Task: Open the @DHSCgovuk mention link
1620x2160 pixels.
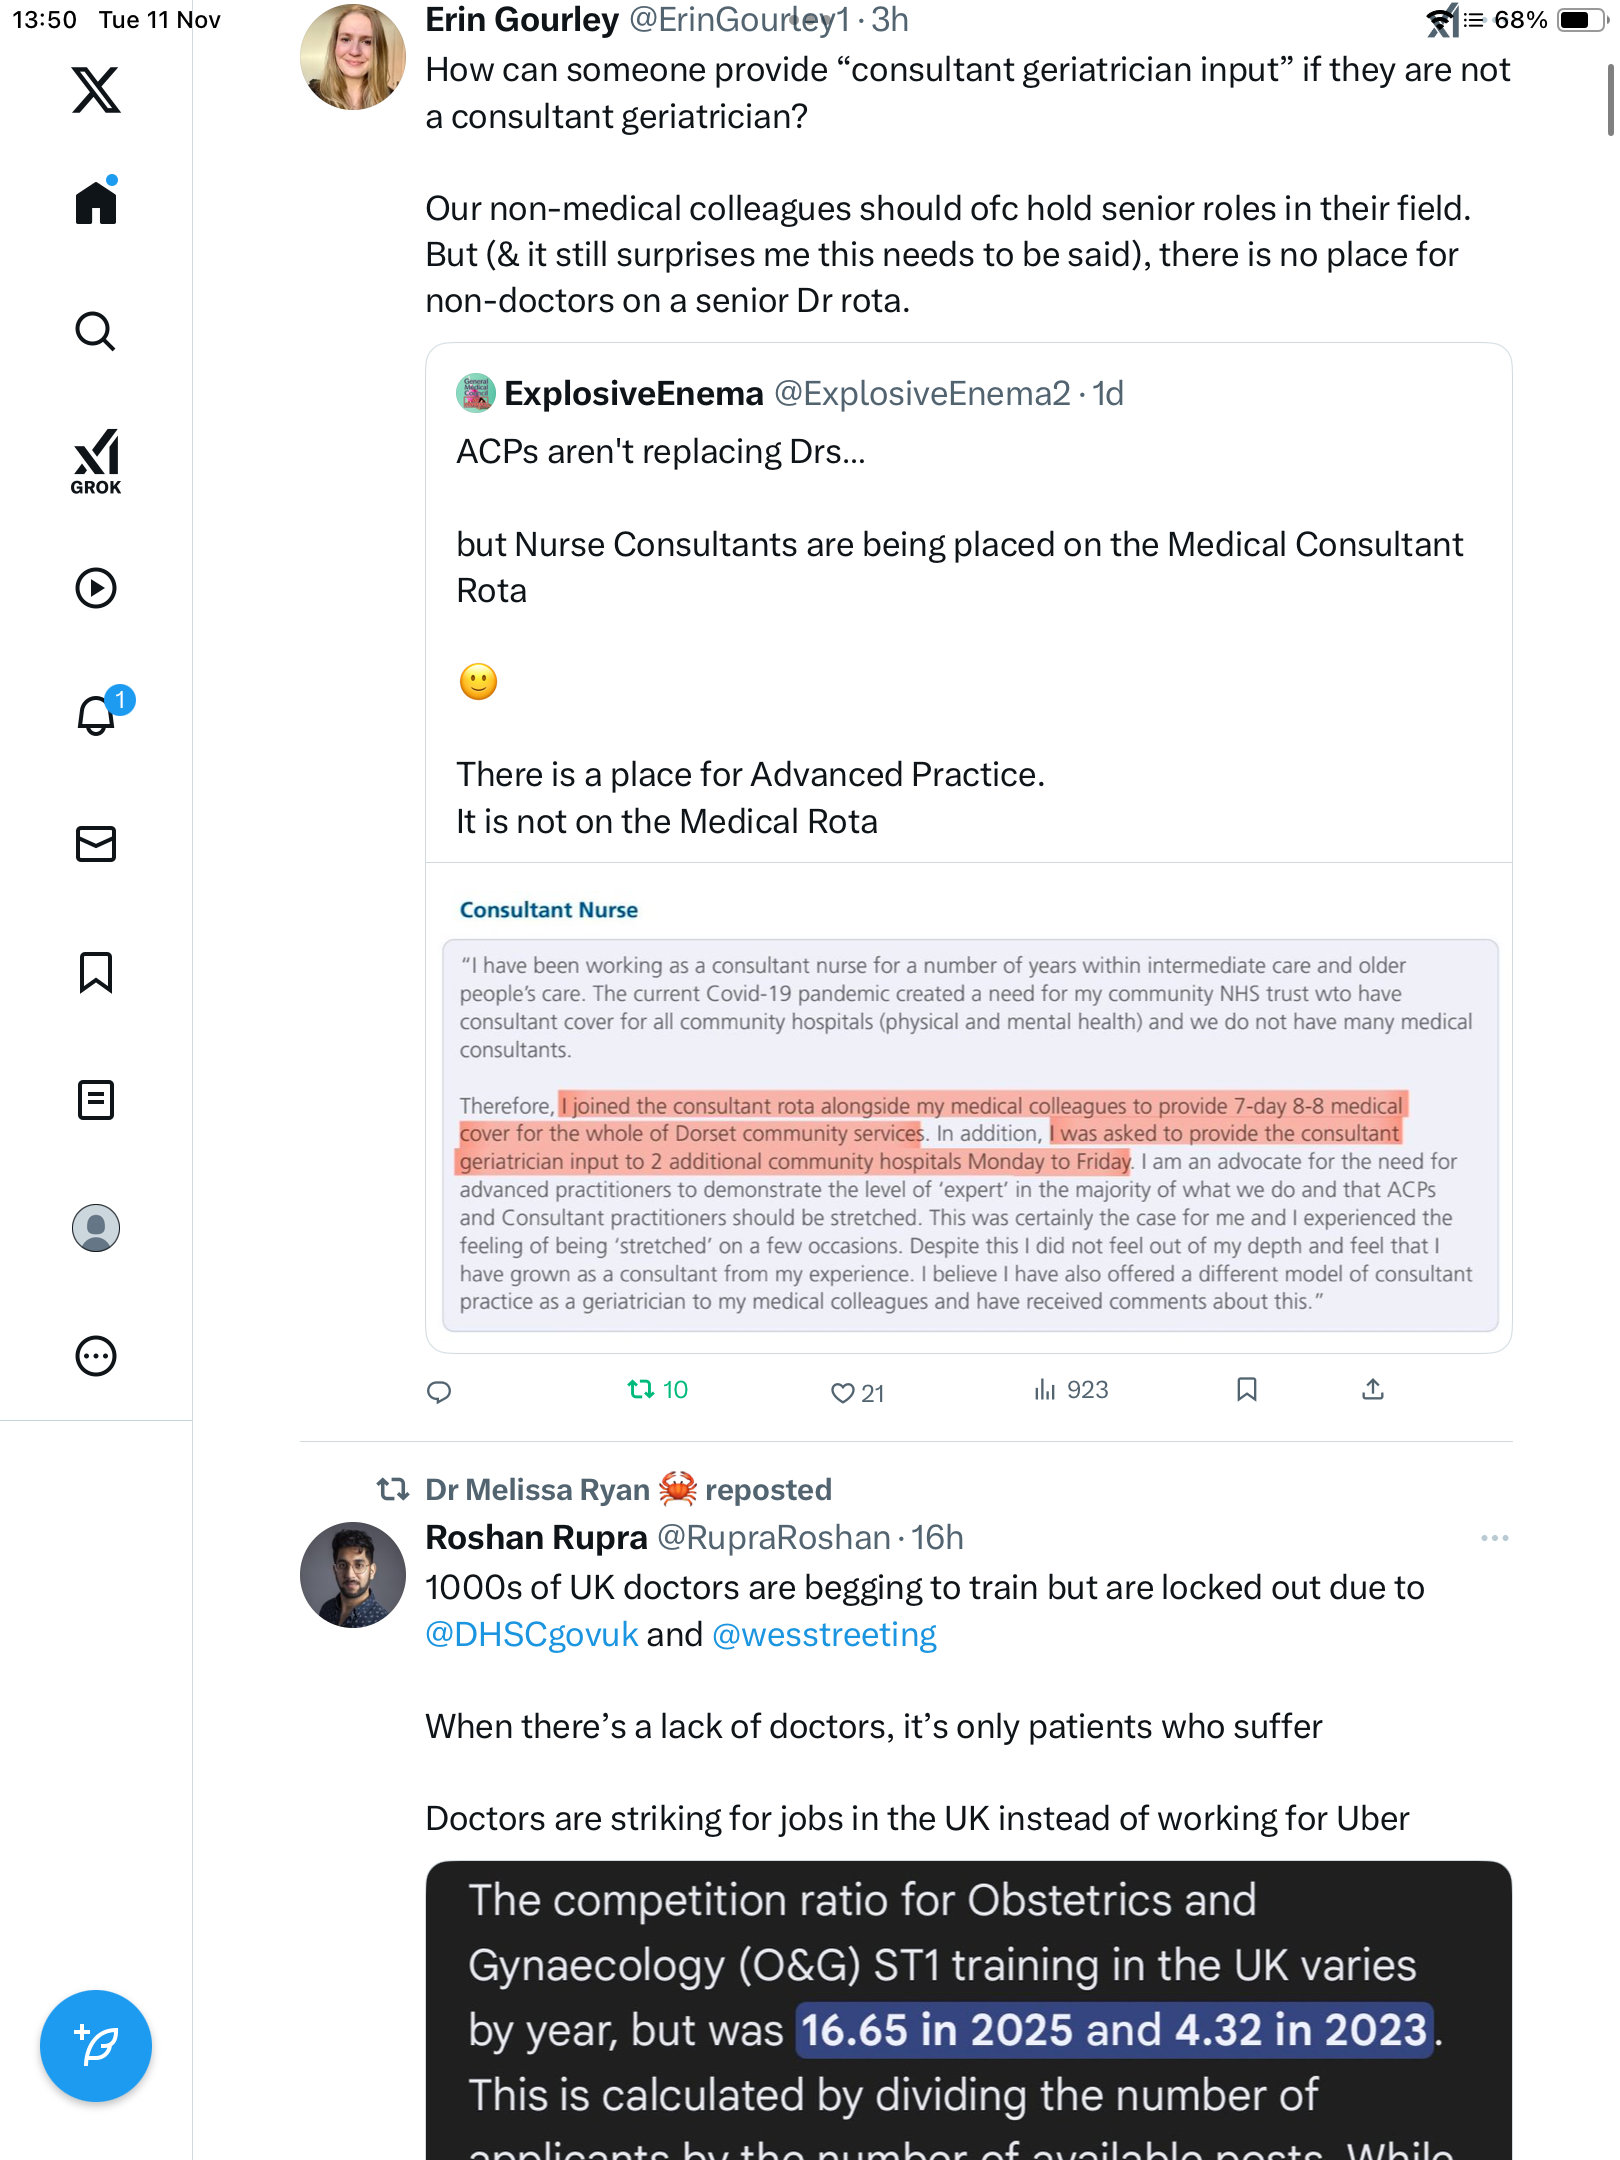Action: click(531, 1634)
